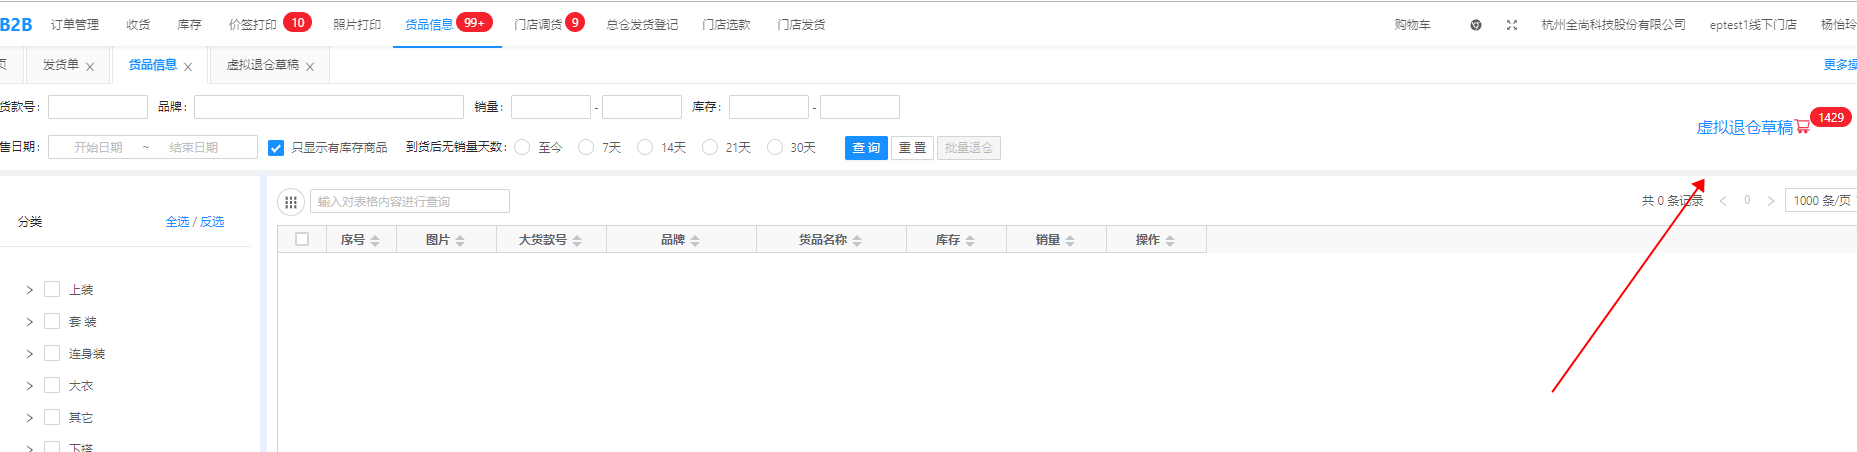This screenshot has width=1857, height=452.
Task: Select the 30天 radio button
Action: (x=775, y=148)
